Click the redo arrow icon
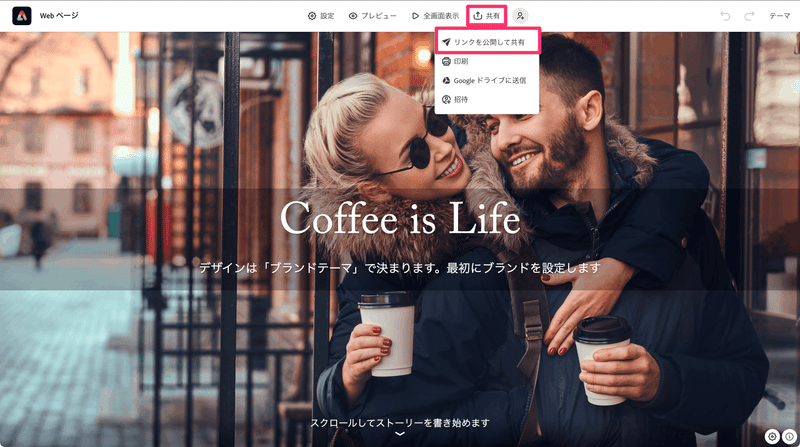Screen dimensions: 800x447 click(749, 16)
